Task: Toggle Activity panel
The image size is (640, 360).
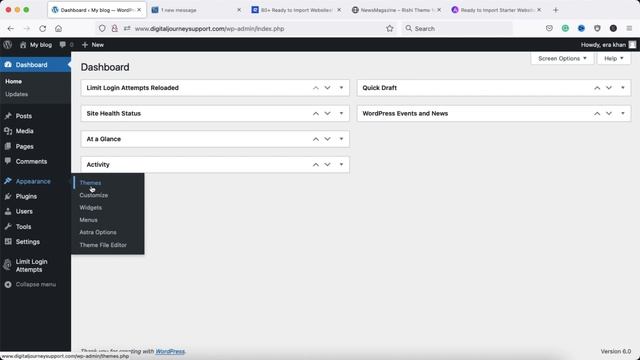Action: click(x=341, y=164)
